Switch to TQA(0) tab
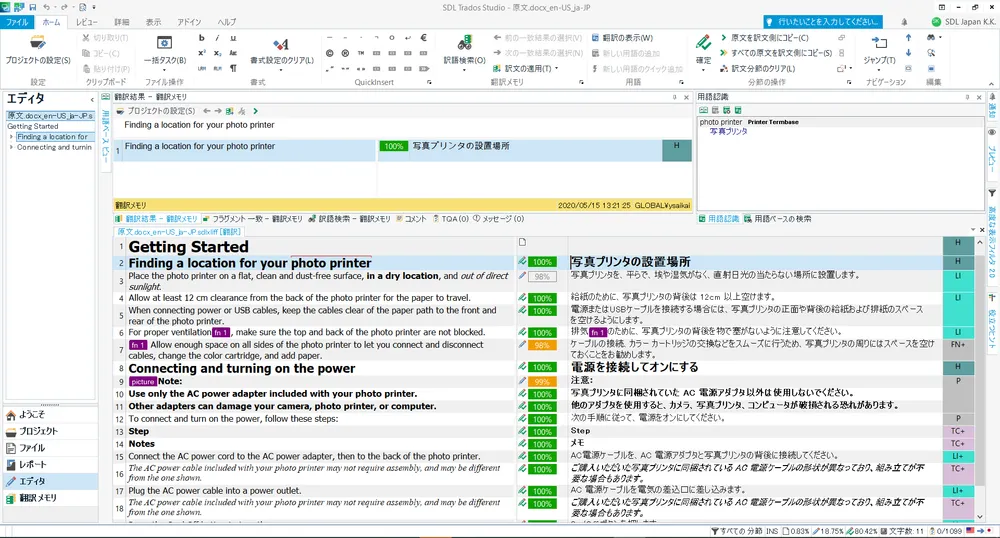The image size is (1000, 538). [x=451, y=219]
